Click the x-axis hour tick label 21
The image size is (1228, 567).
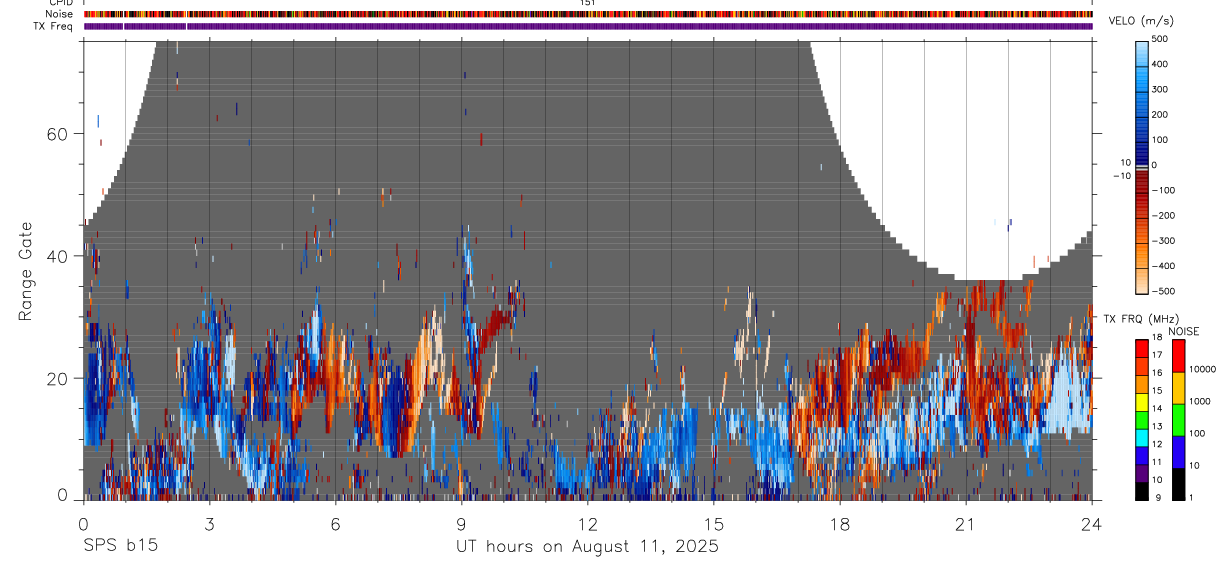(966, 524)
